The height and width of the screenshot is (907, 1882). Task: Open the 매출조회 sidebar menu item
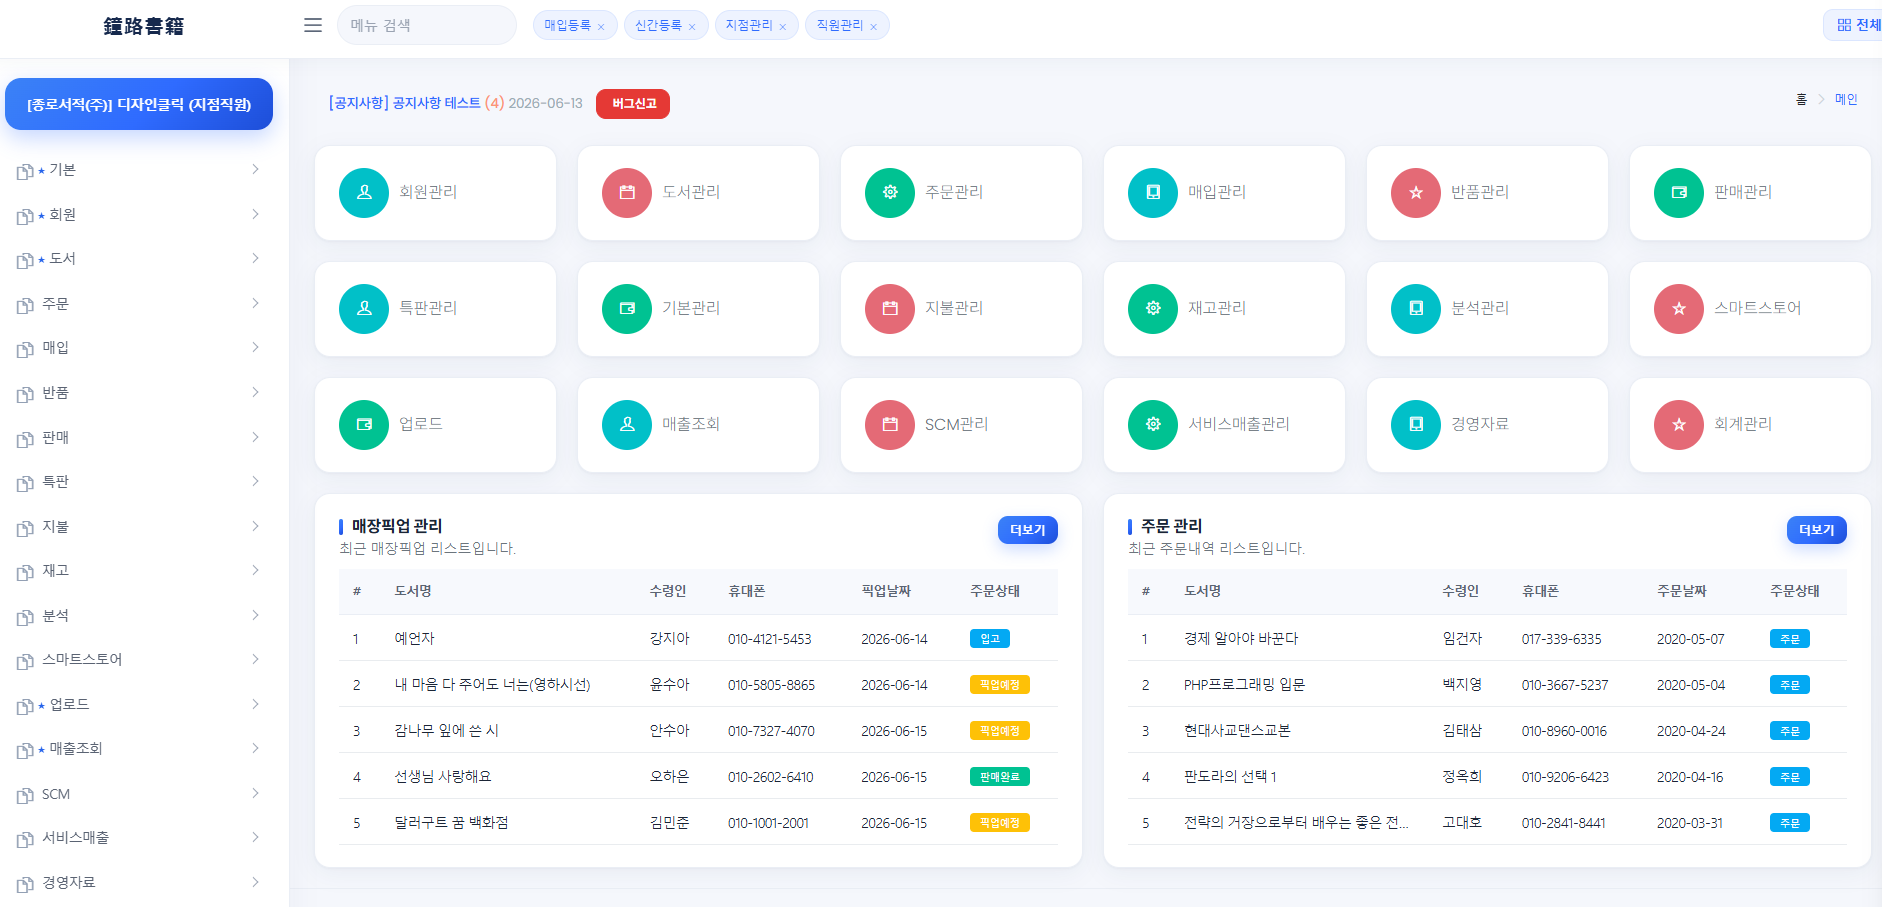pos(138,748)
